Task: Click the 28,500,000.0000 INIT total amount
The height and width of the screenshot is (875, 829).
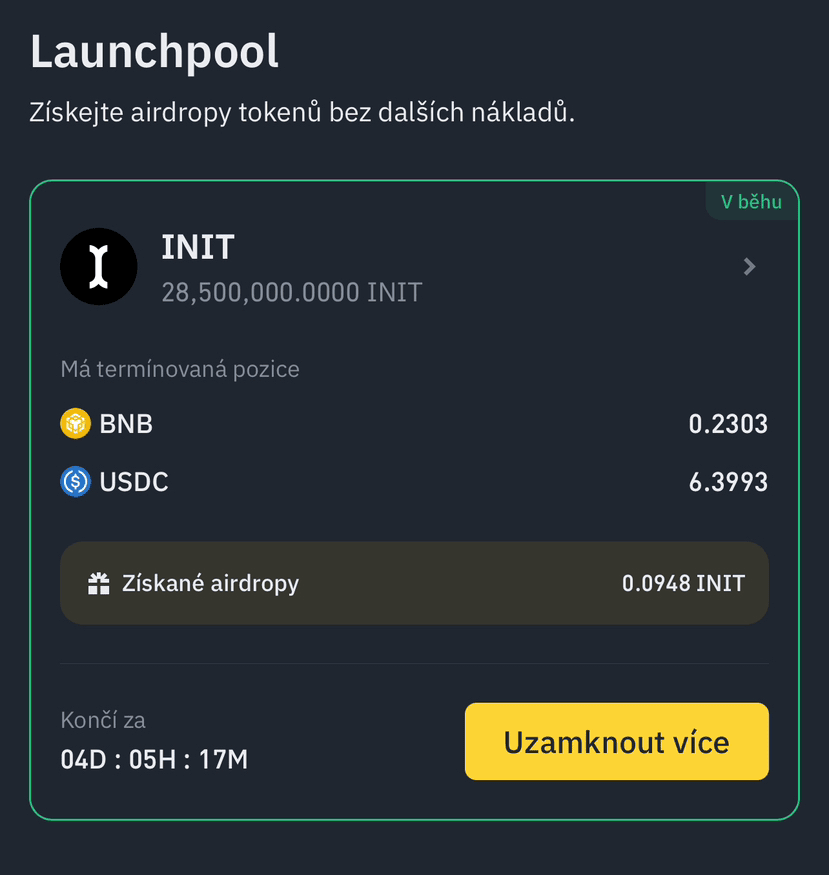Action: click(291, 293)
